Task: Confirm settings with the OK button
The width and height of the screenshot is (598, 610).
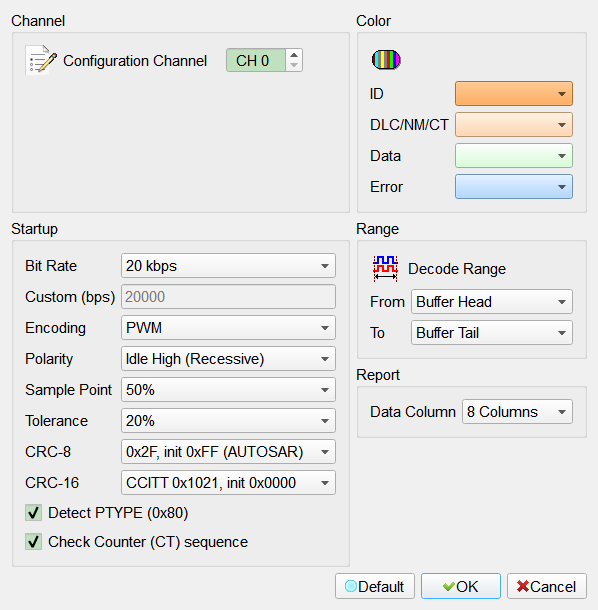Action: click(x=461, y=586)
